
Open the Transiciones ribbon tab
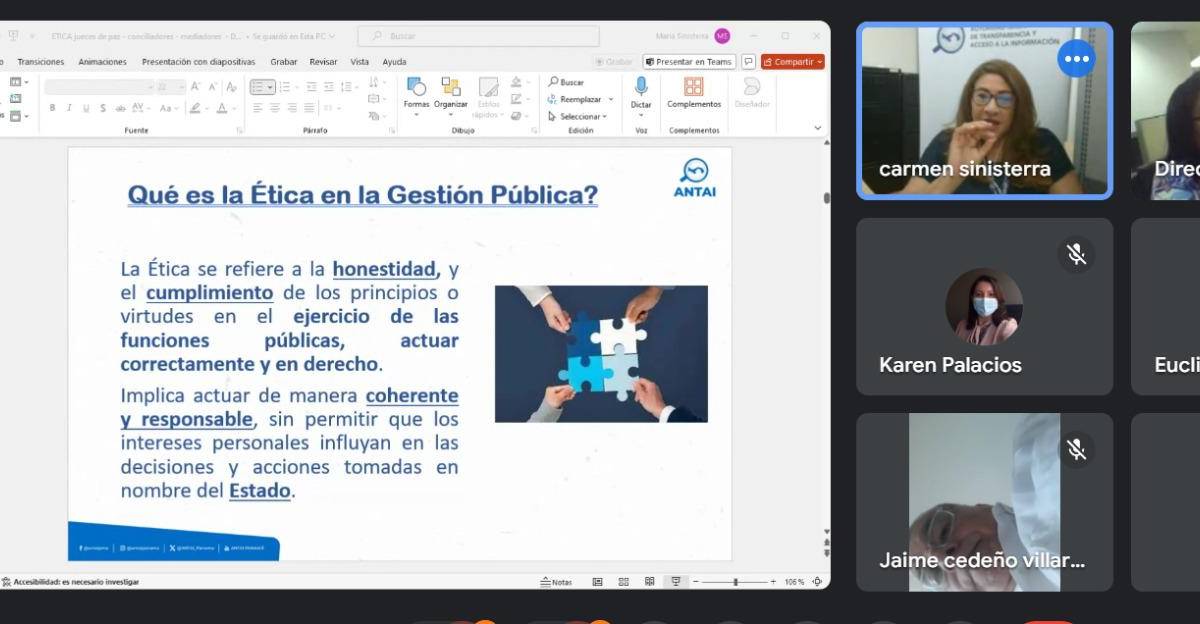pyautogui.click(x=41, y=62)
